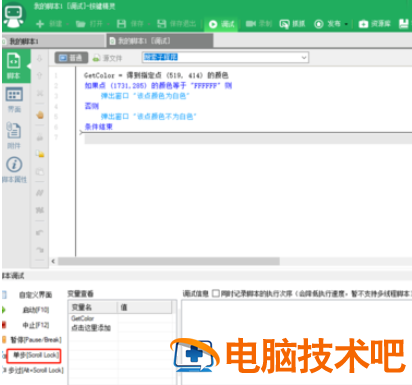Click 步过[Alt+Scroll Lock] step-over button
Image resolution: width=412 pixels, height=385 pixels.
point(36,370)
